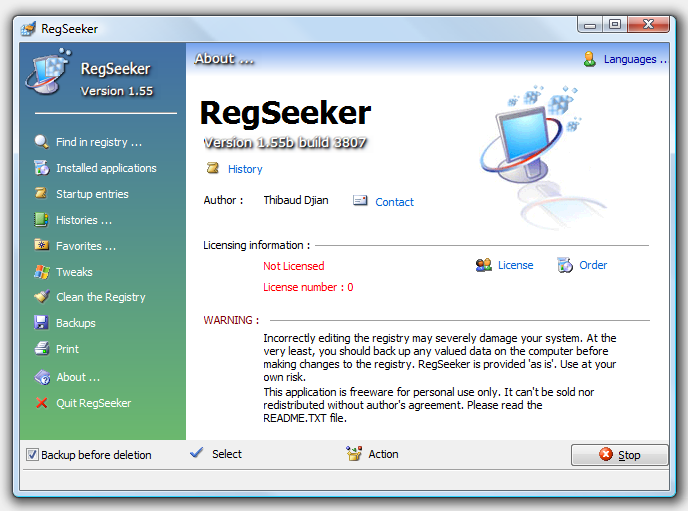Viewport: 688px width, 511px height.
Task: Click the Action icon at bottom
Action: [354, 453]
